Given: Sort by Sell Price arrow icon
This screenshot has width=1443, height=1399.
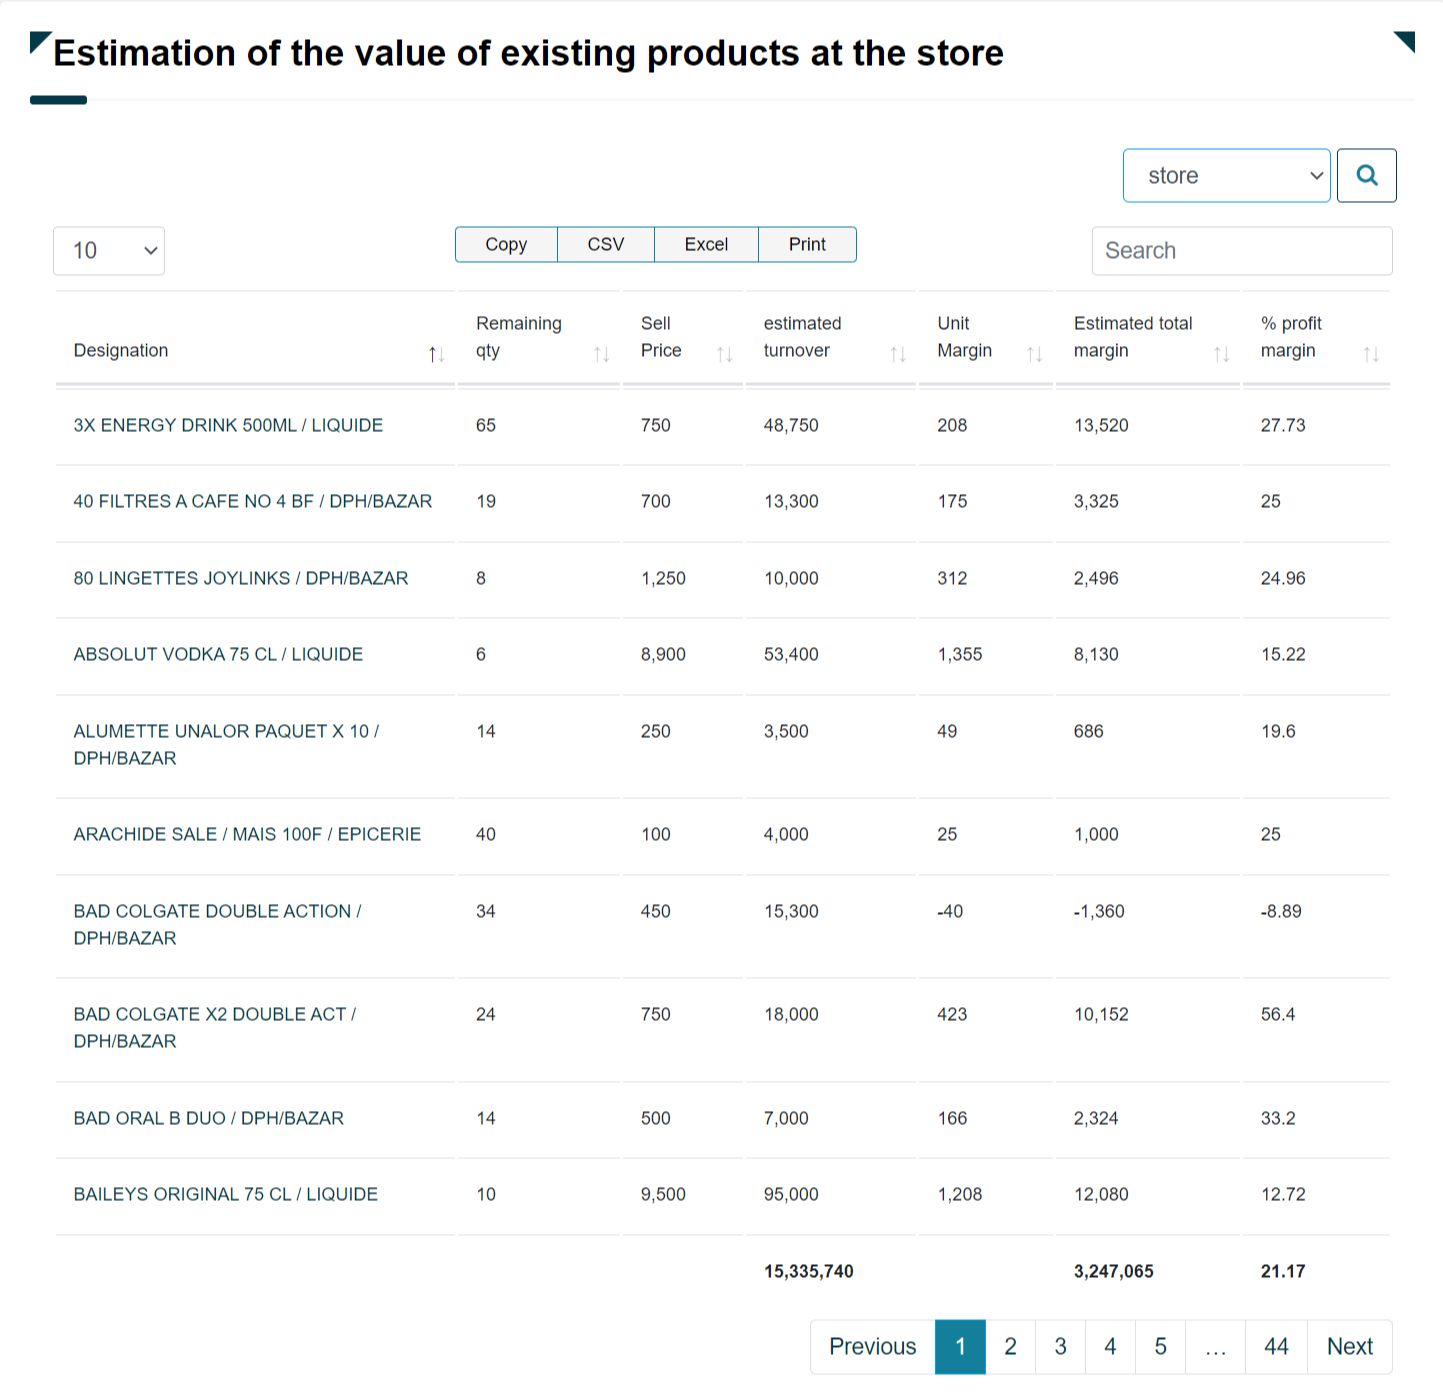Looking at the screenshot, I should [725, 354].
